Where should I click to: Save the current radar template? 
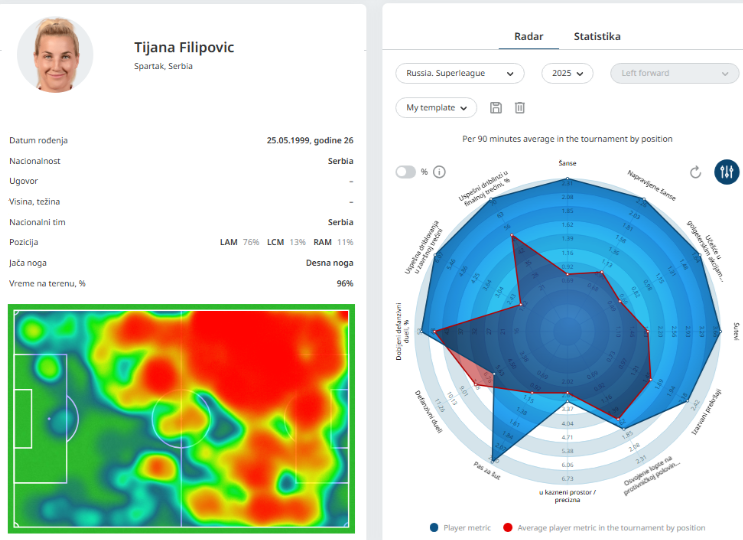(x=496, y=108)
